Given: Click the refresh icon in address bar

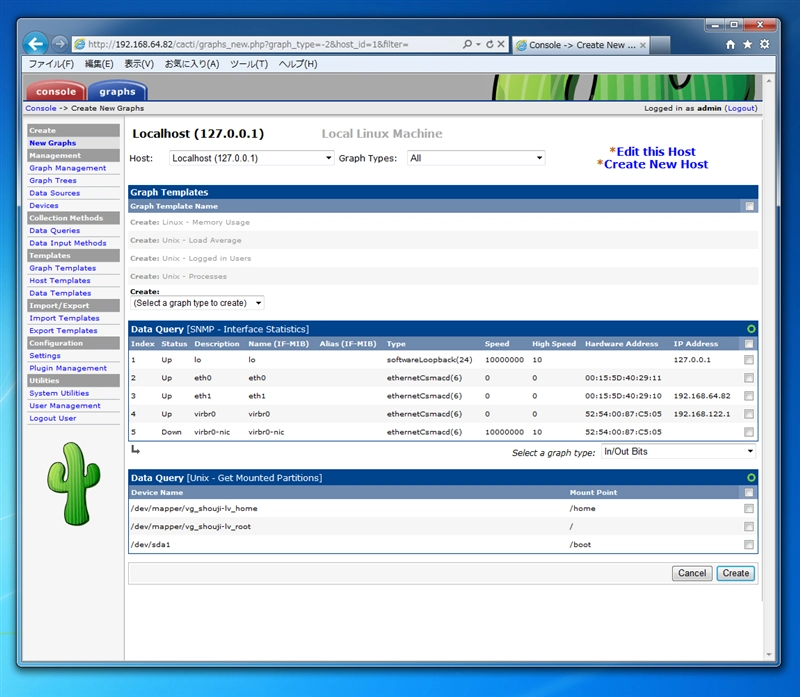Looking at the screenshot, I should (490, 44).
